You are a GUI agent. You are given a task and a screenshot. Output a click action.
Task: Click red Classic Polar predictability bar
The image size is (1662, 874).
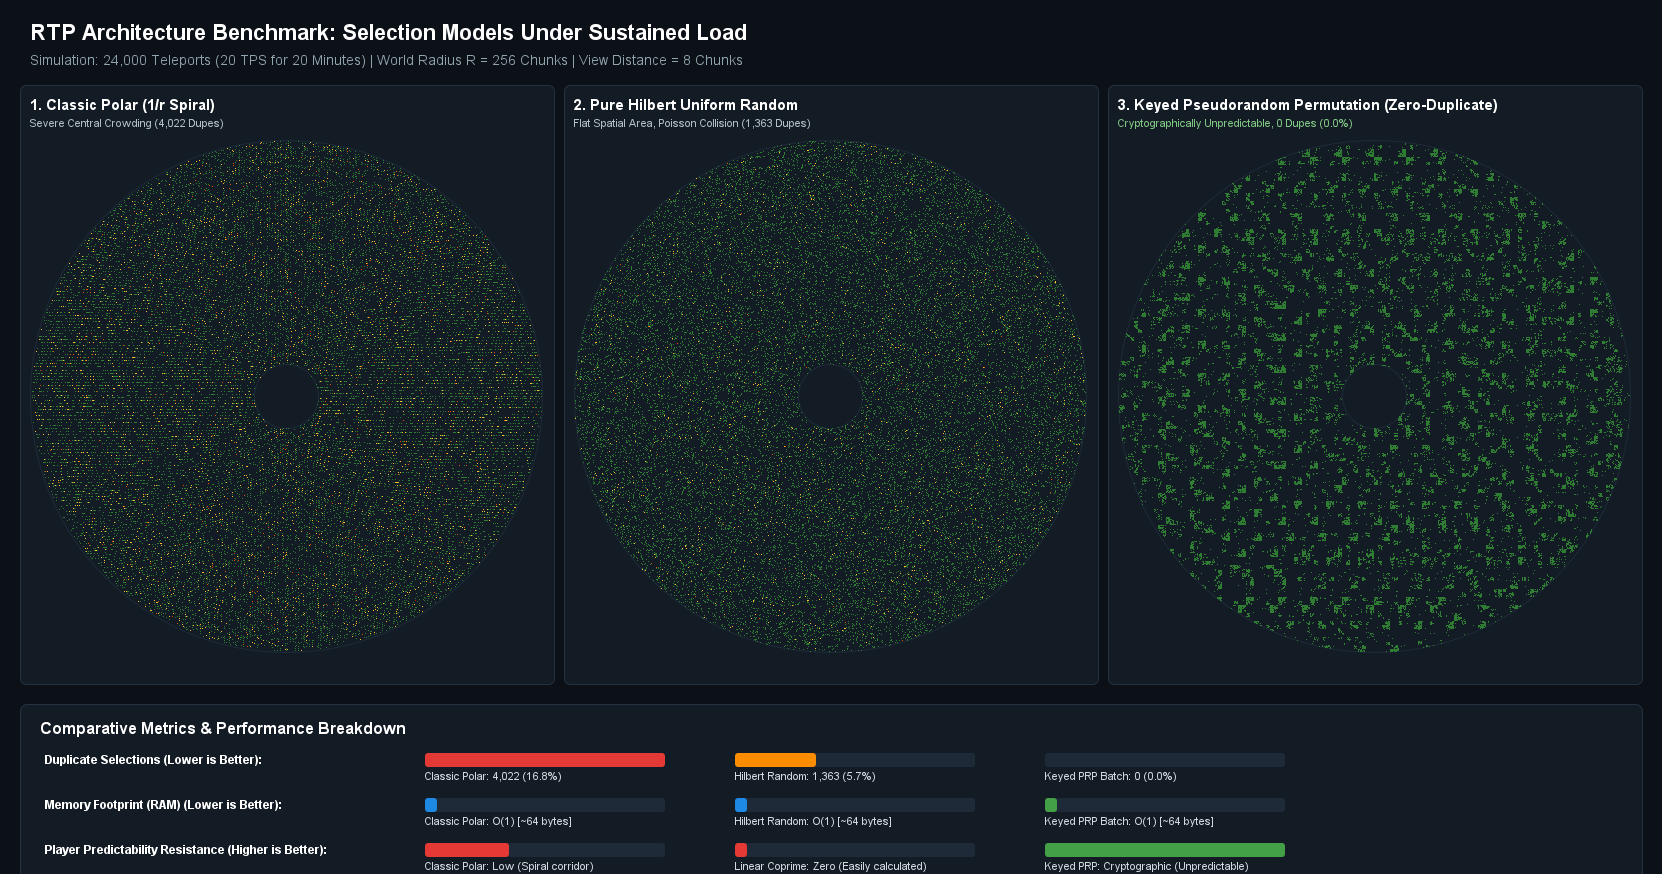[467, 850]
